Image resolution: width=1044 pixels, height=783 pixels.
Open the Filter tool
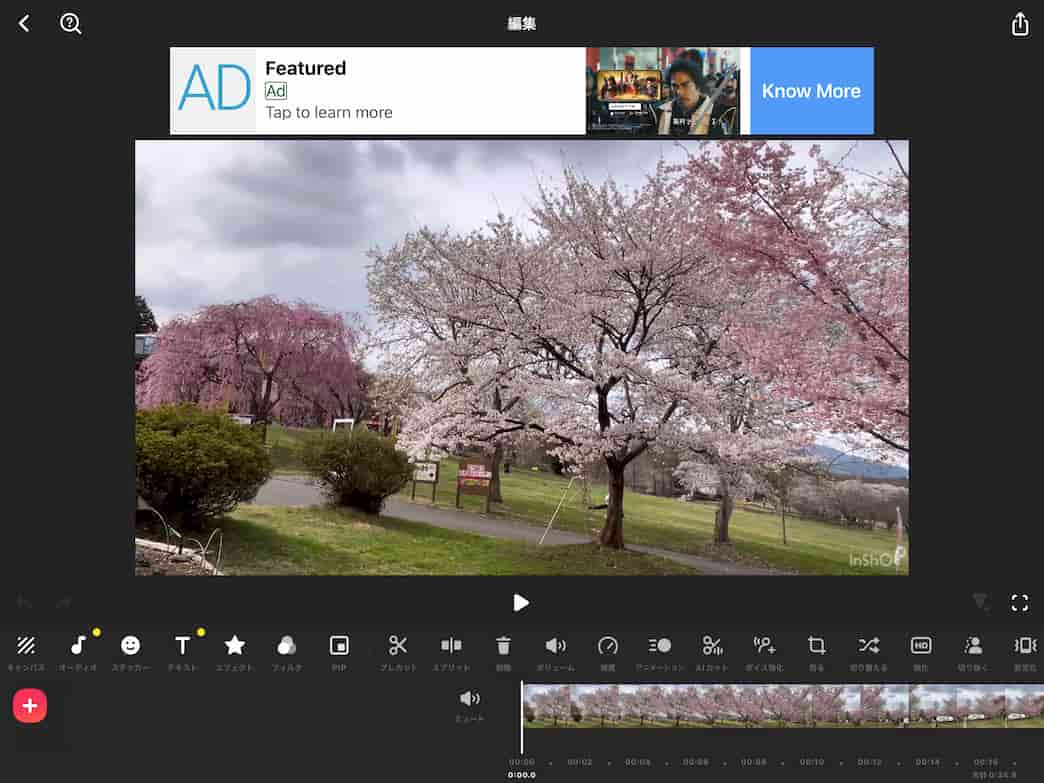click(x=287, y=646)
